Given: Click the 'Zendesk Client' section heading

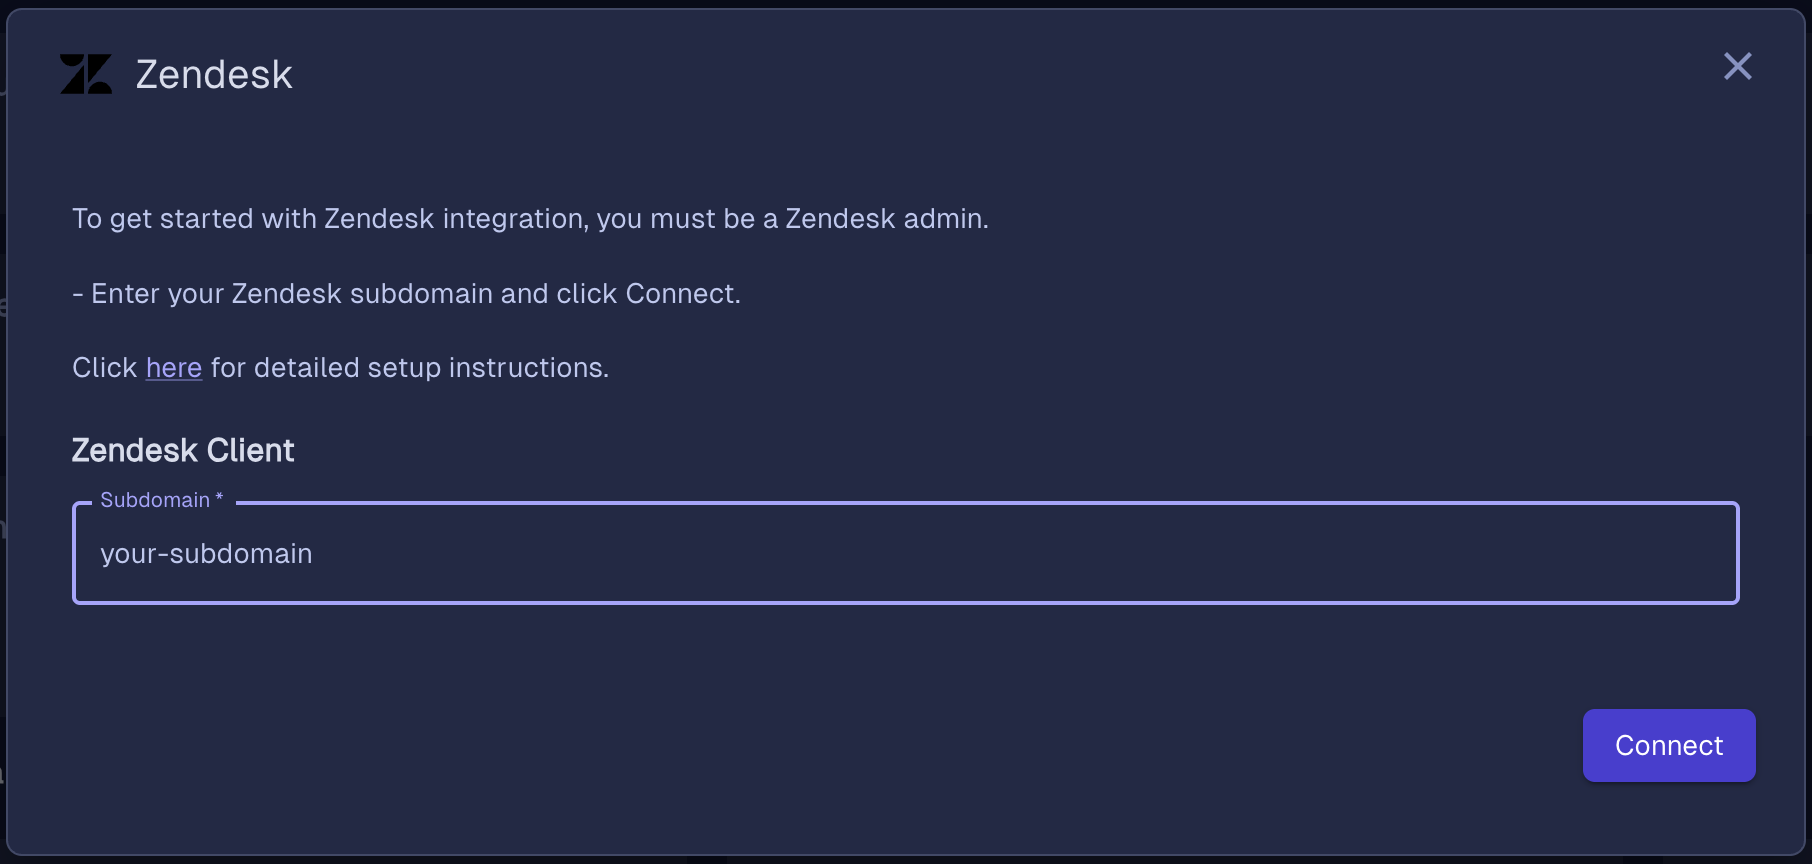Looking at the screenshot, I should tap(183, 450).
